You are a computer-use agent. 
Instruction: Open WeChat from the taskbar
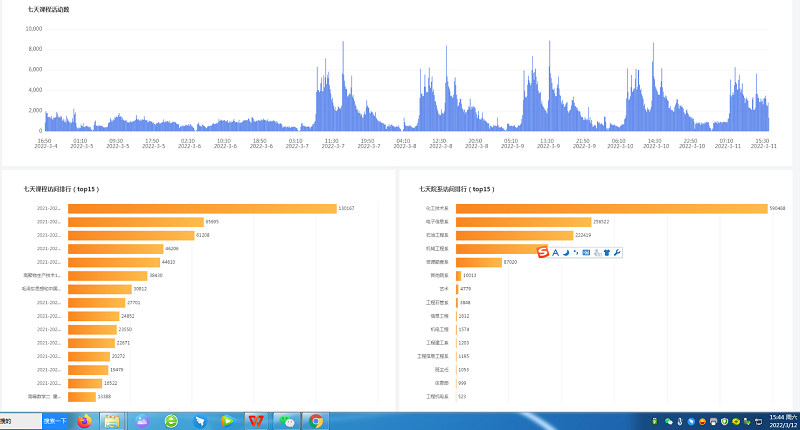tap(287, 421)
